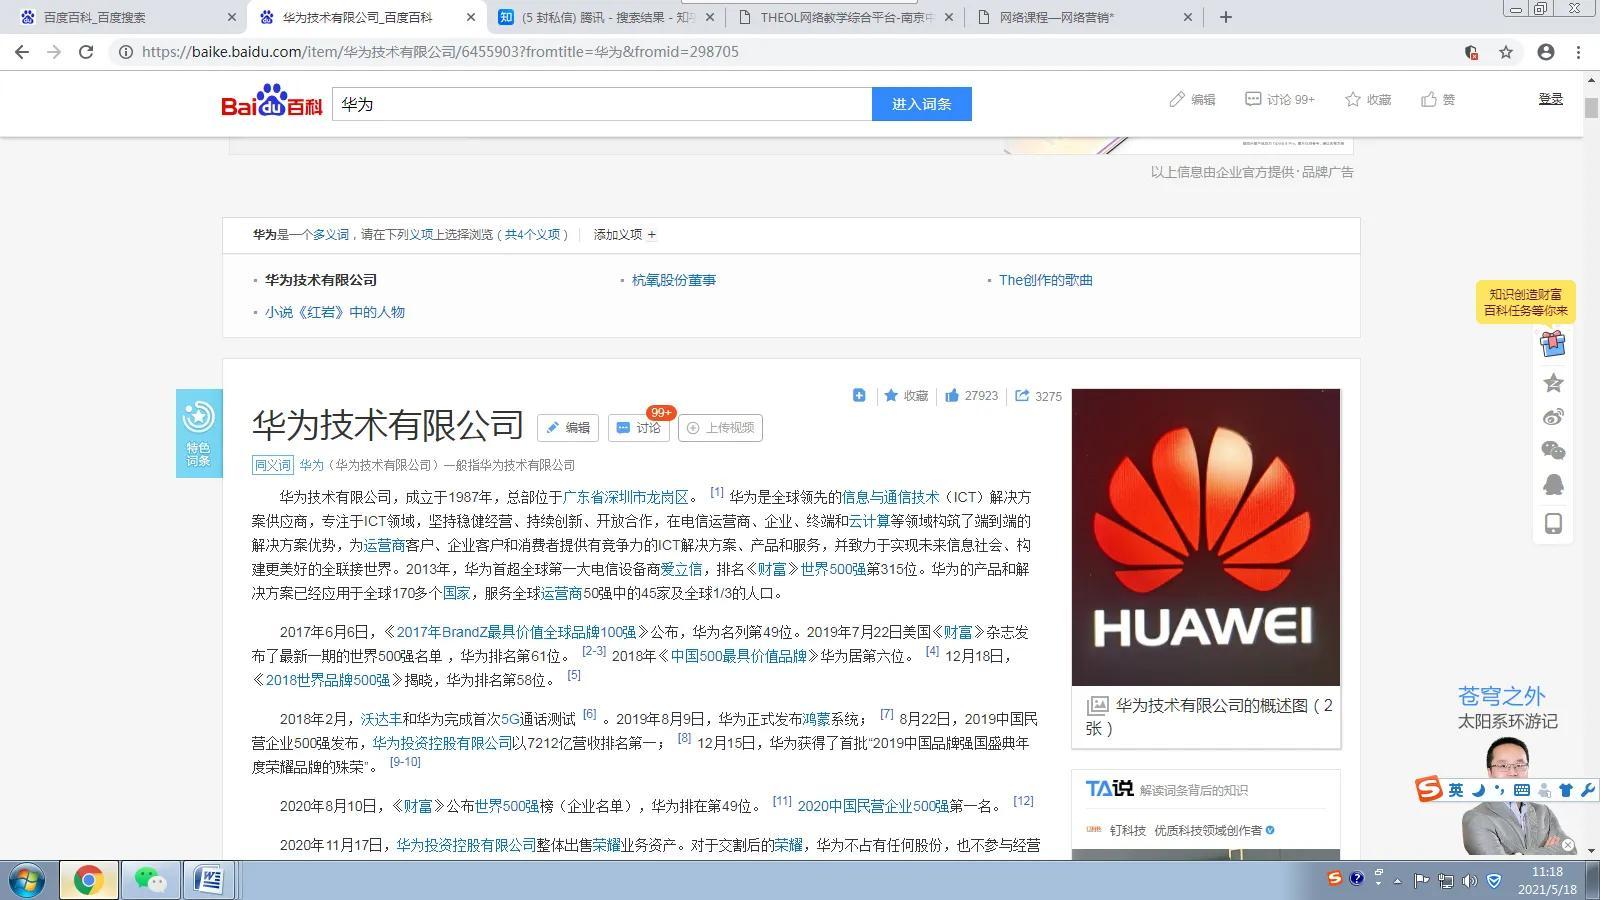
Task: Click the Baidu Baike logo
Action: click(271, 101)
